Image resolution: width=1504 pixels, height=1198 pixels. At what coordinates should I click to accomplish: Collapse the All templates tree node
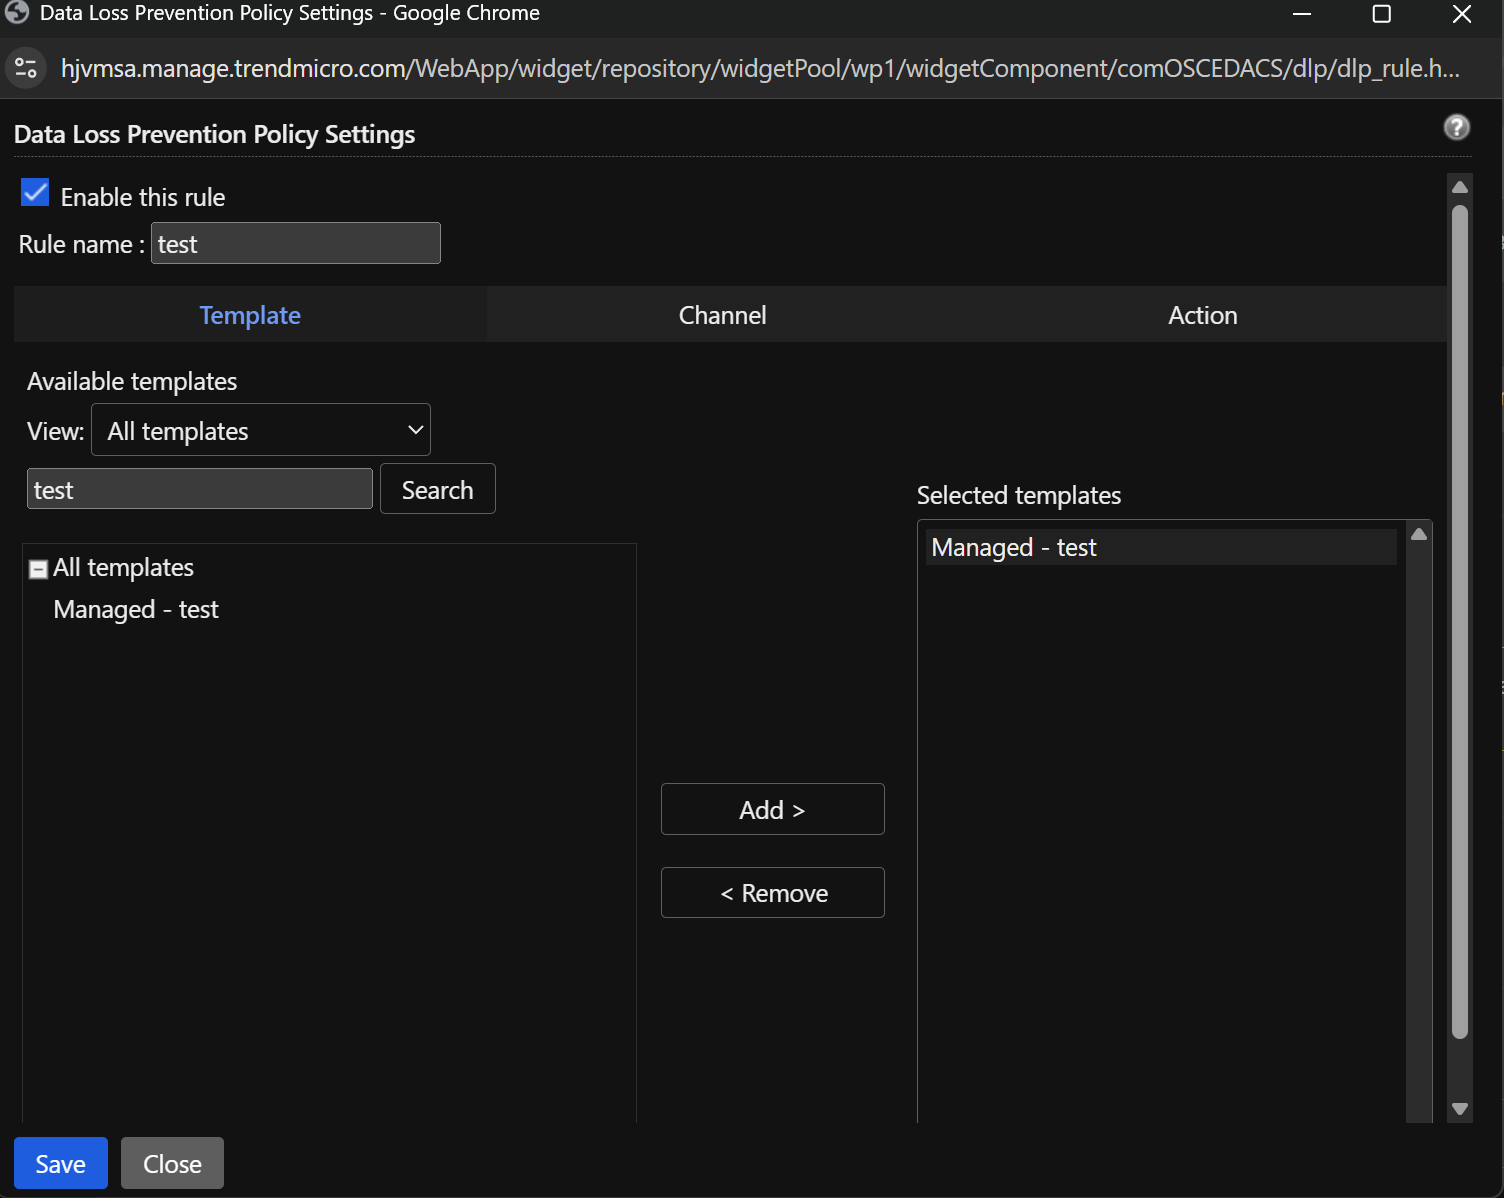click(x=39, y=569)
